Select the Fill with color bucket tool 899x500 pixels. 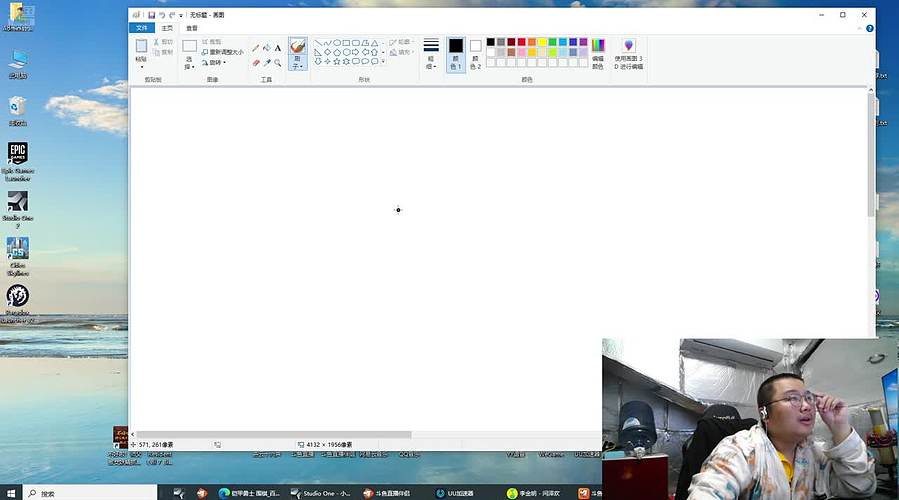coord(266,48)
